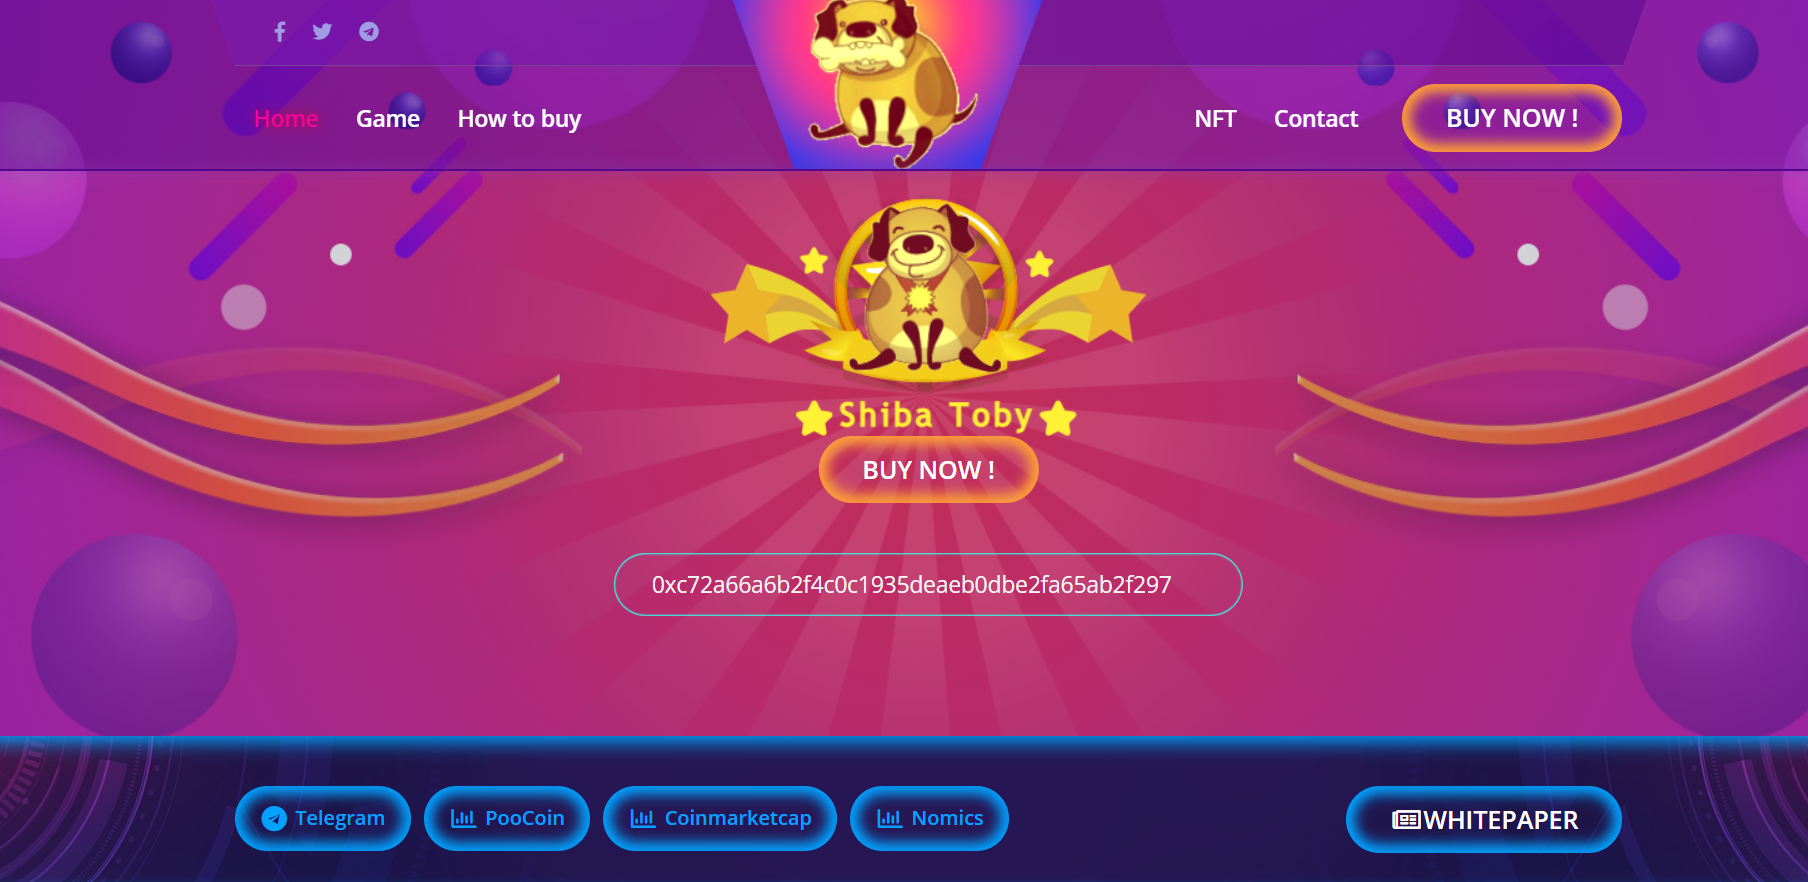
Task: Click the Shiba Toby title text
Action: click(936, 415)
